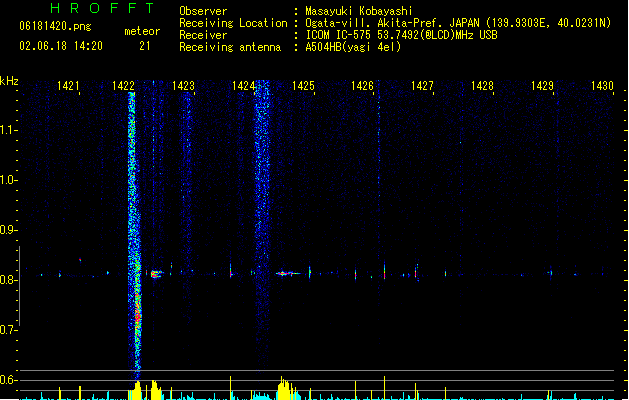This screenshot has height=400, width=629.
Task: Click the red horizontal echo just before 1425
Action: 288,274
